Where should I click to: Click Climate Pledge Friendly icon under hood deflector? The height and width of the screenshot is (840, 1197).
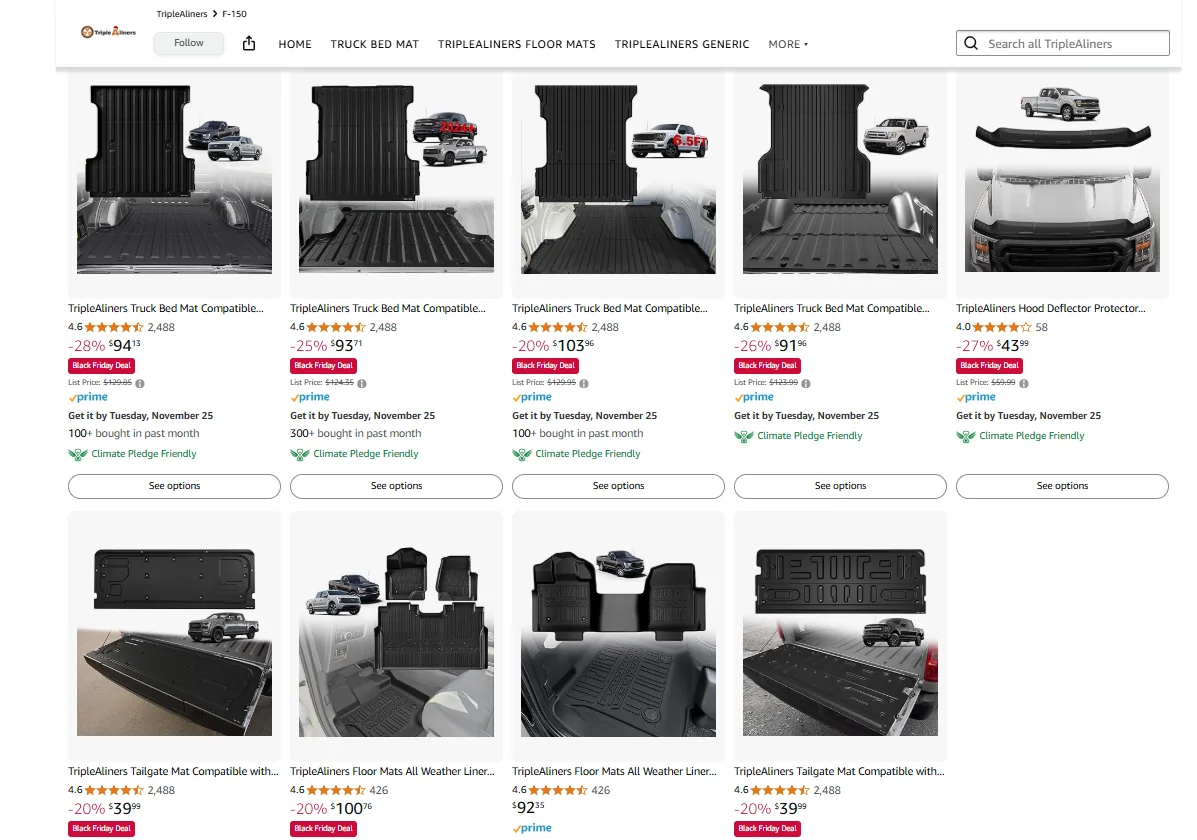[965, 436]
